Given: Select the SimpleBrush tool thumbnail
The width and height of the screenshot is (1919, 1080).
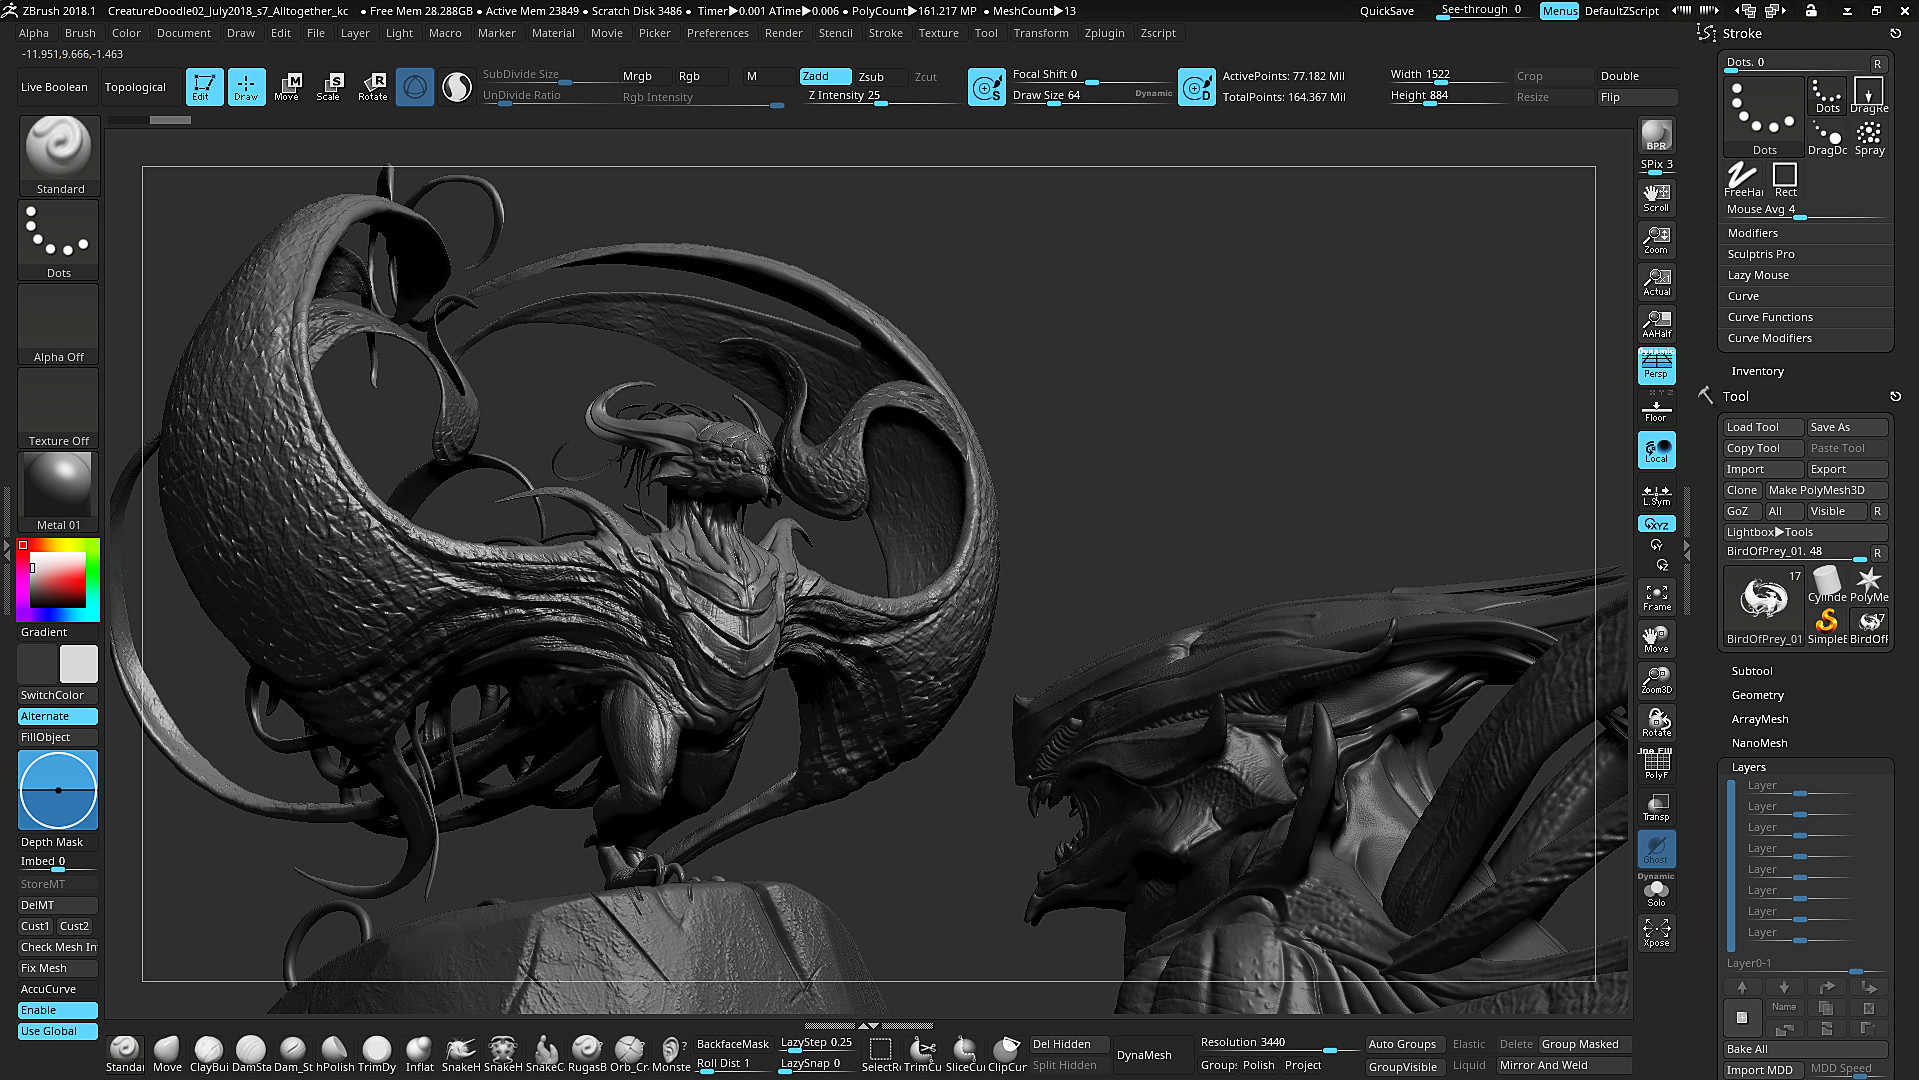Looking at the screenshot, I should tap(1827, 626).
